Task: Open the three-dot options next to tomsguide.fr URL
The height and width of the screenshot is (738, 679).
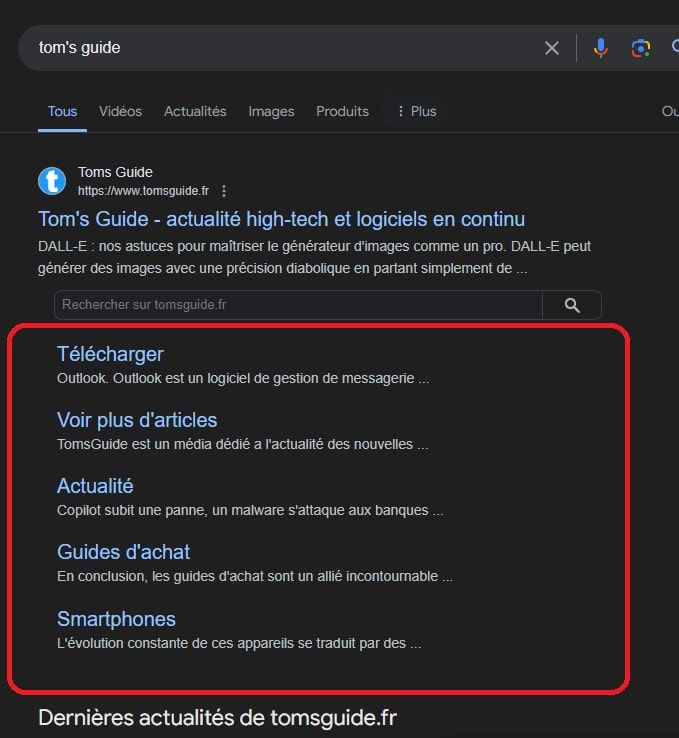Action: 224,191
